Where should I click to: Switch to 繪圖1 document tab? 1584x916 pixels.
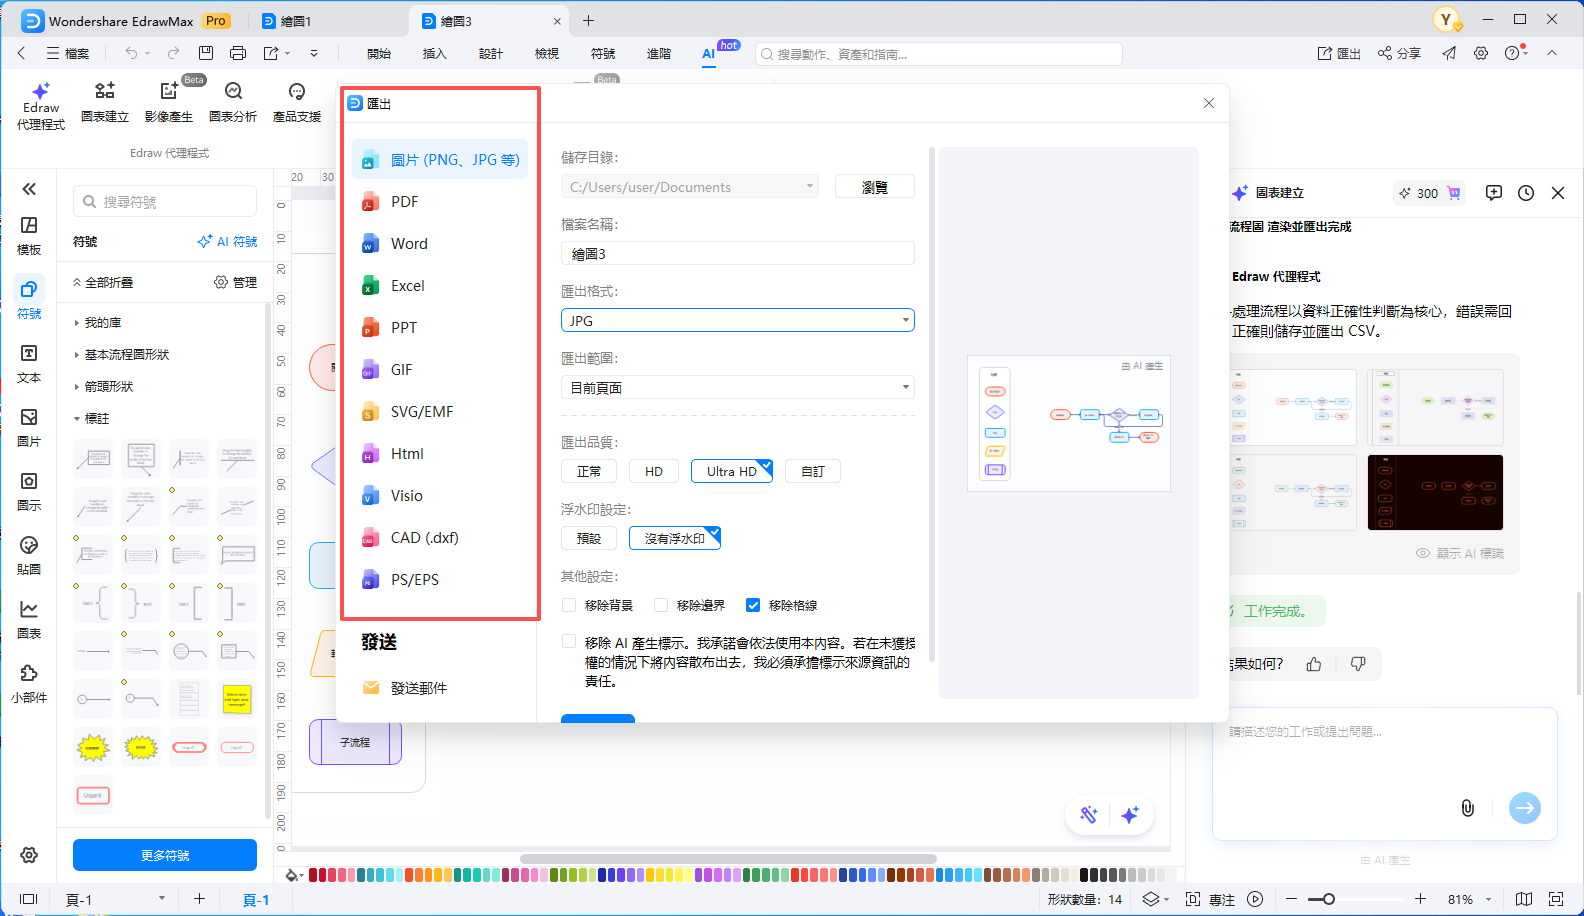click(x=287, y=21)
